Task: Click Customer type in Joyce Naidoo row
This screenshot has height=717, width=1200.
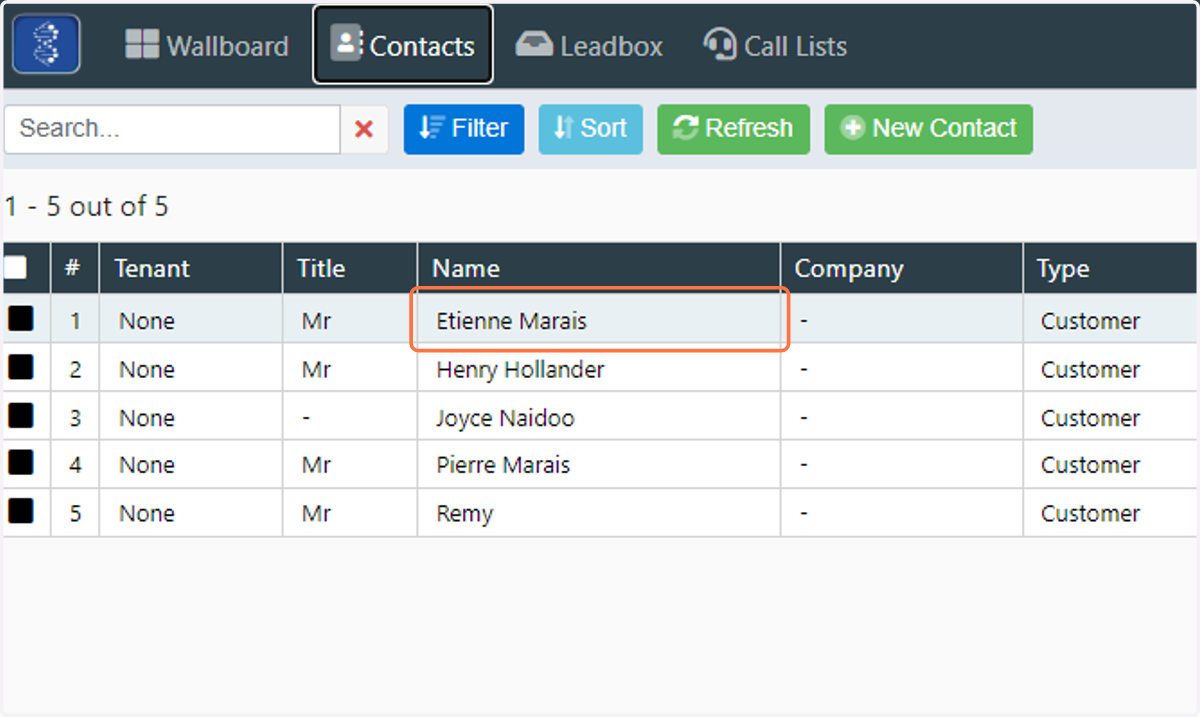Action: (x=1090, y=418)
